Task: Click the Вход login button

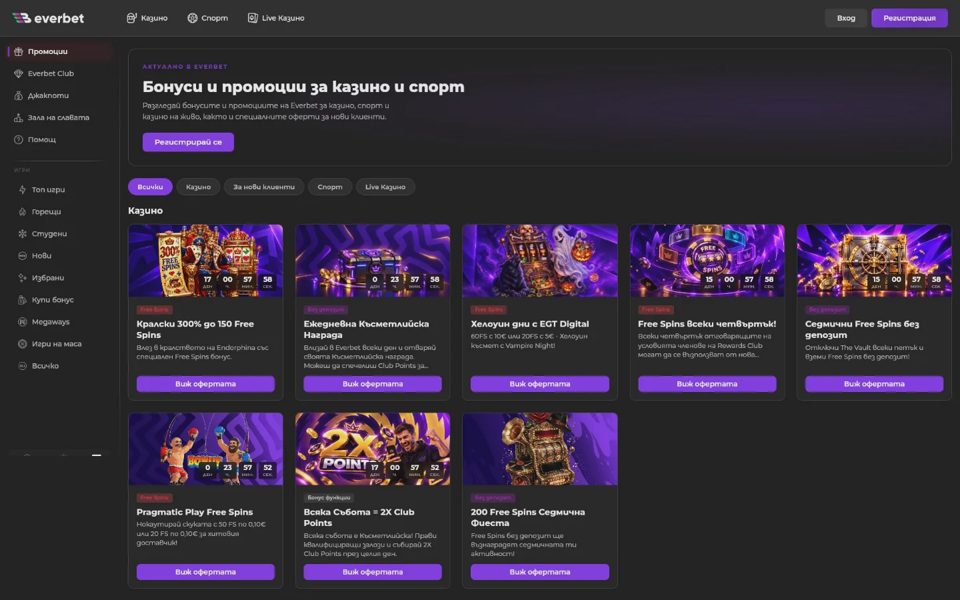Action: click(x=846, y=18)
